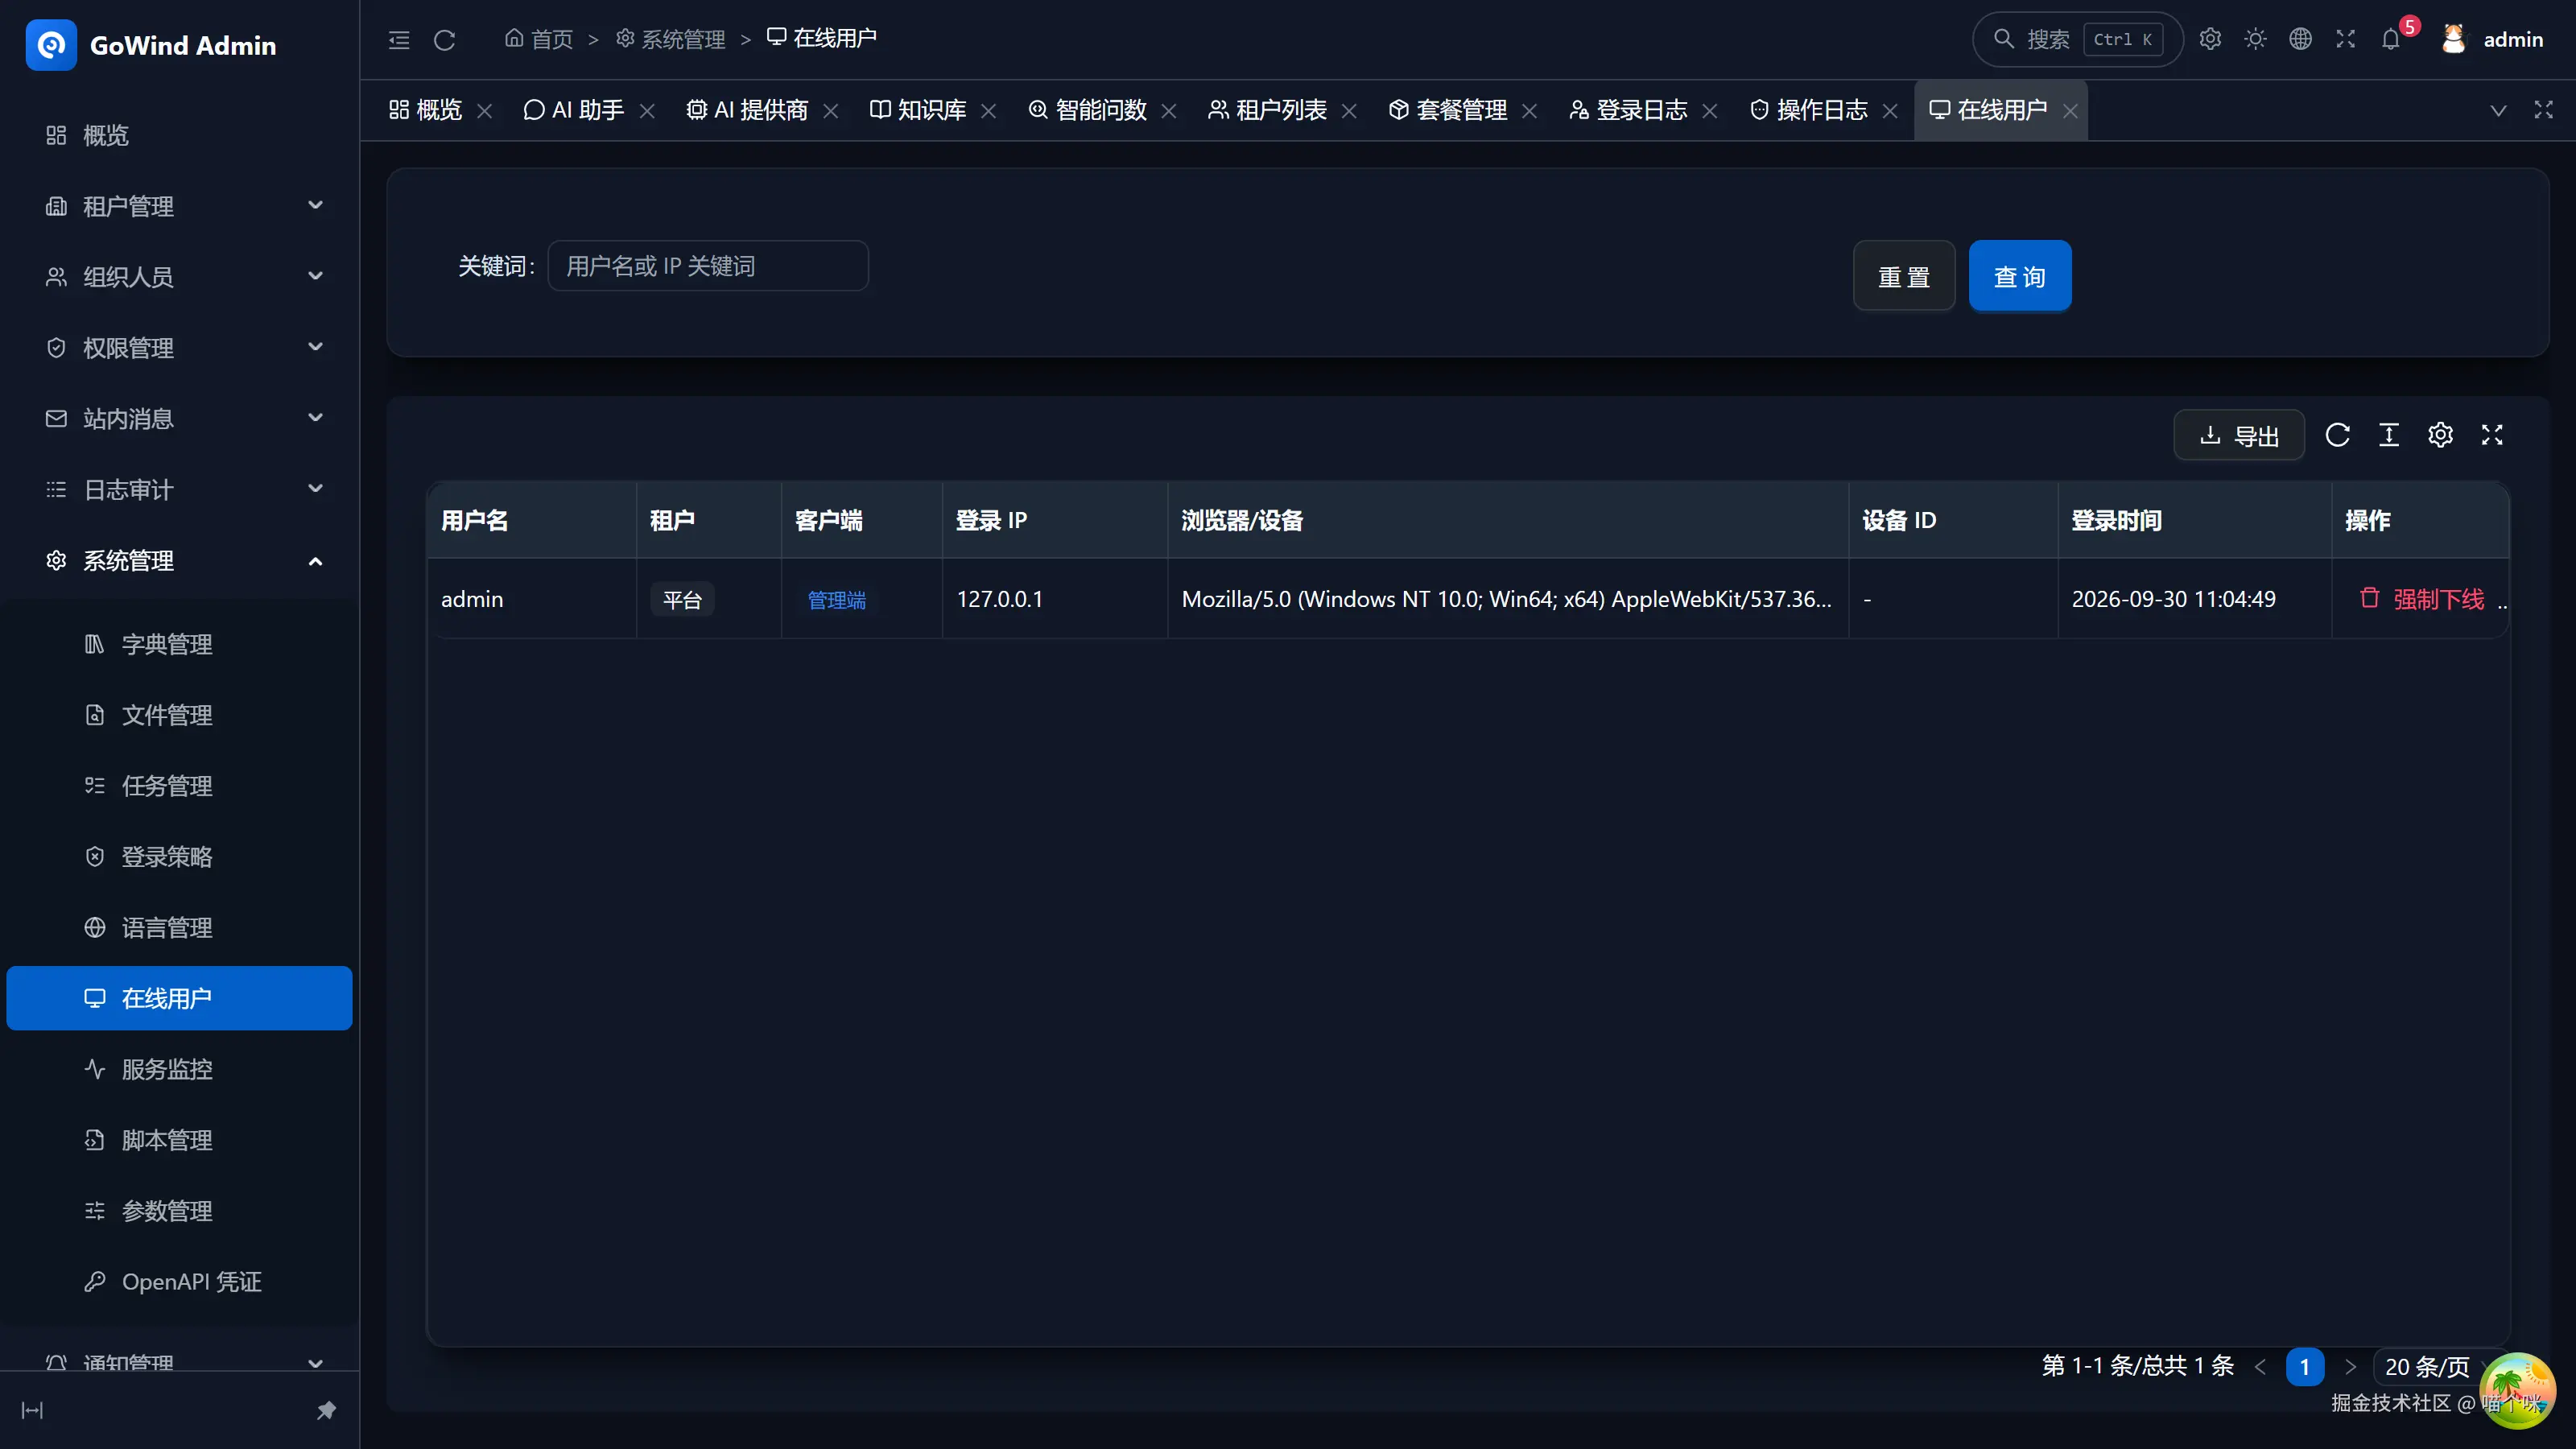Expand the 租户管理 menu
Image resolution: width=2576 pixels, height=1449 pixels.
(x=180, y=206)
